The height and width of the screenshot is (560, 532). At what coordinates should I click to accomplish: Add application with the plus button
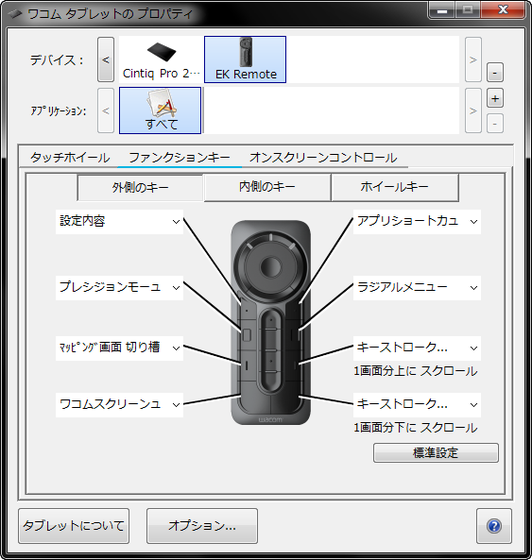pos(495,98)
